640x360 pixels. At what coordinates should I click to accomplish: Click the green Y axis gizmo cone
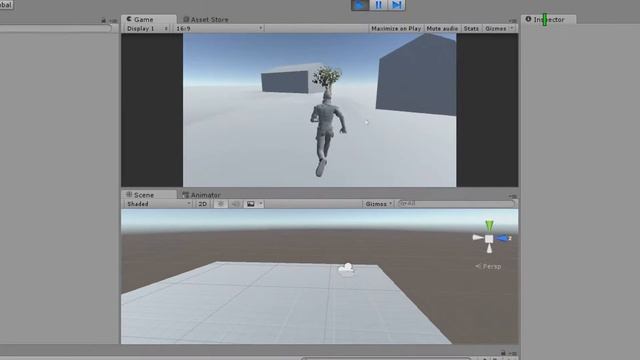489,226
